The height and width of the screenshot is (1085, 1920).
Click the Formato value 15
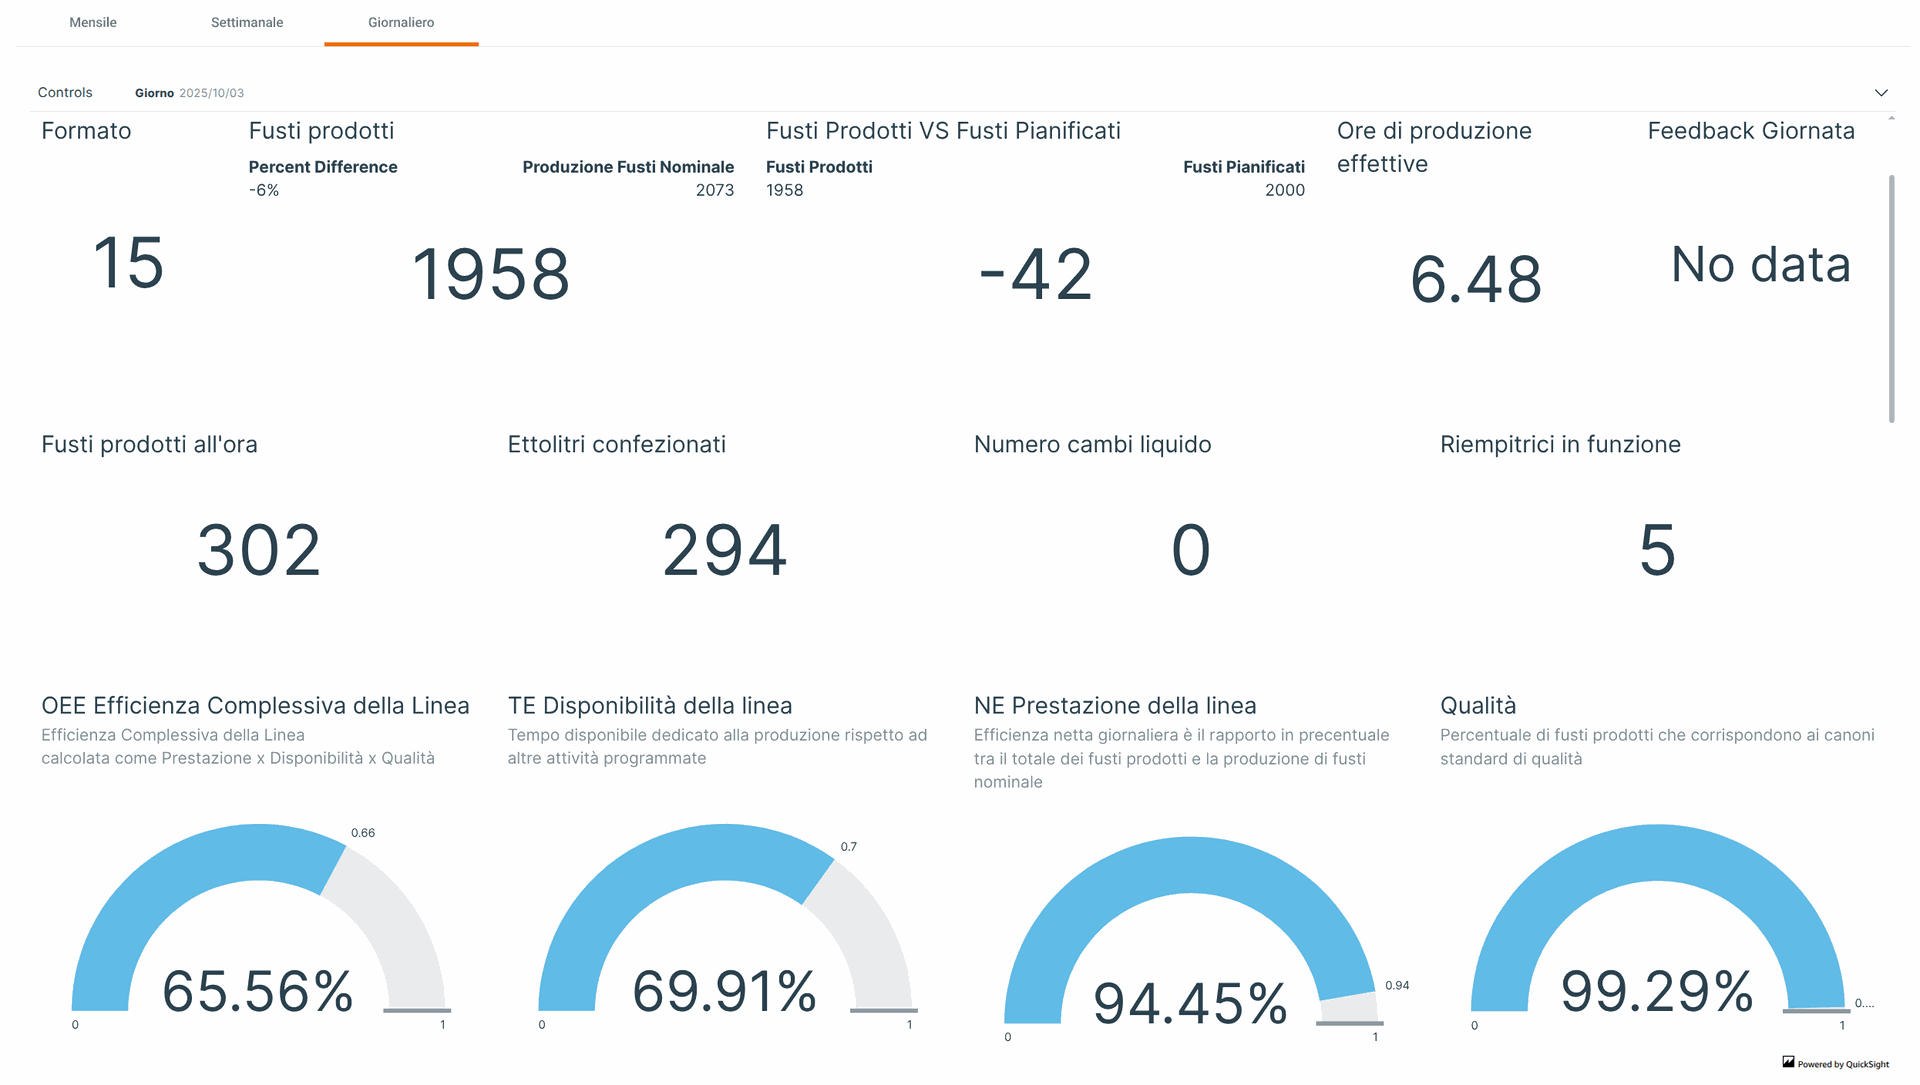tap(128, 263)
